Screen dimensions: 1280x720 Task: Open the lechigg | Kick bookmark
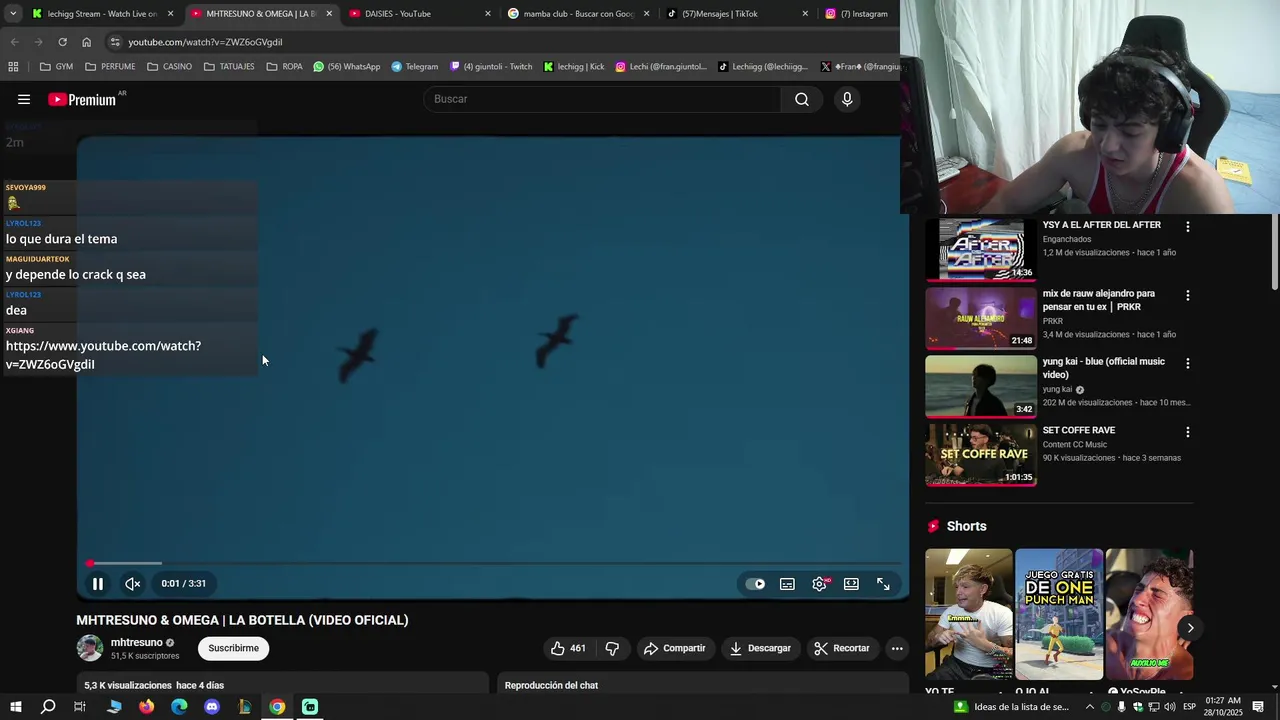(574, 67)
